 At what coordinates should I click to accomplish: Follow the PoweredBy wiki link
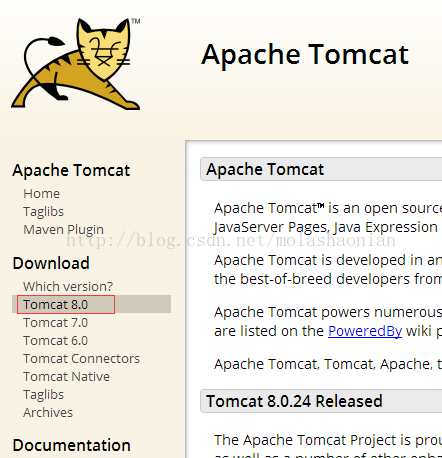(365, 331)
